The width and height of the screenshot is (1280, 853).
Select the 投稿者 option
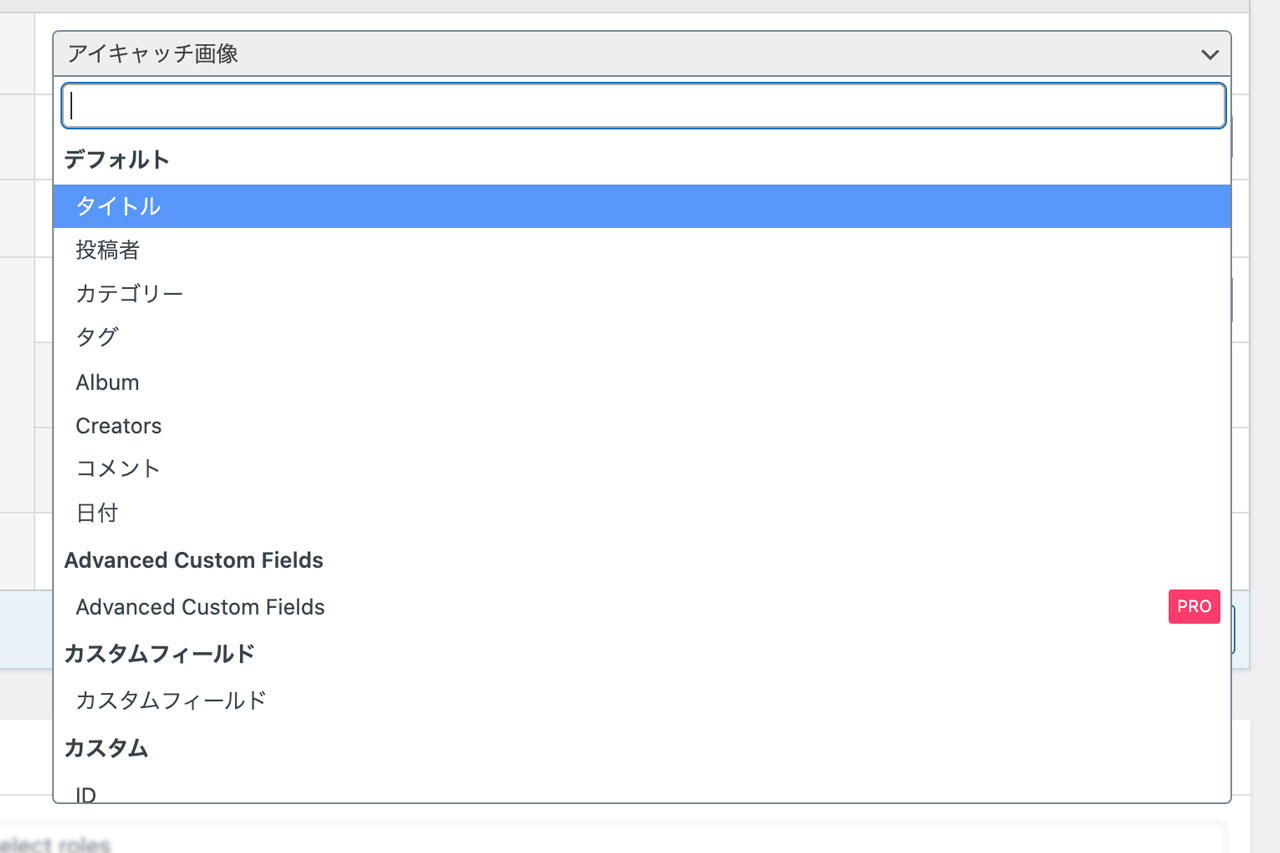click(x=108, y=250)
